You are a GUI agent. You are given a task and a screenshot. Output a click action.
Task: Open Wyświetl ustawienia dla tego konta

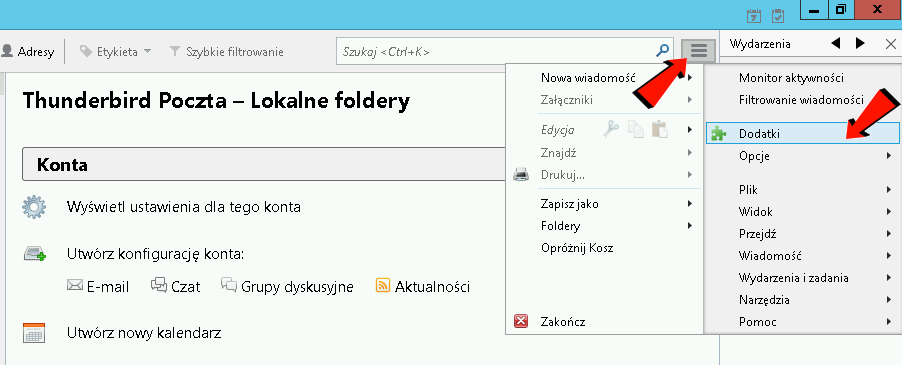pyautogui.click(x=184, y=207)
